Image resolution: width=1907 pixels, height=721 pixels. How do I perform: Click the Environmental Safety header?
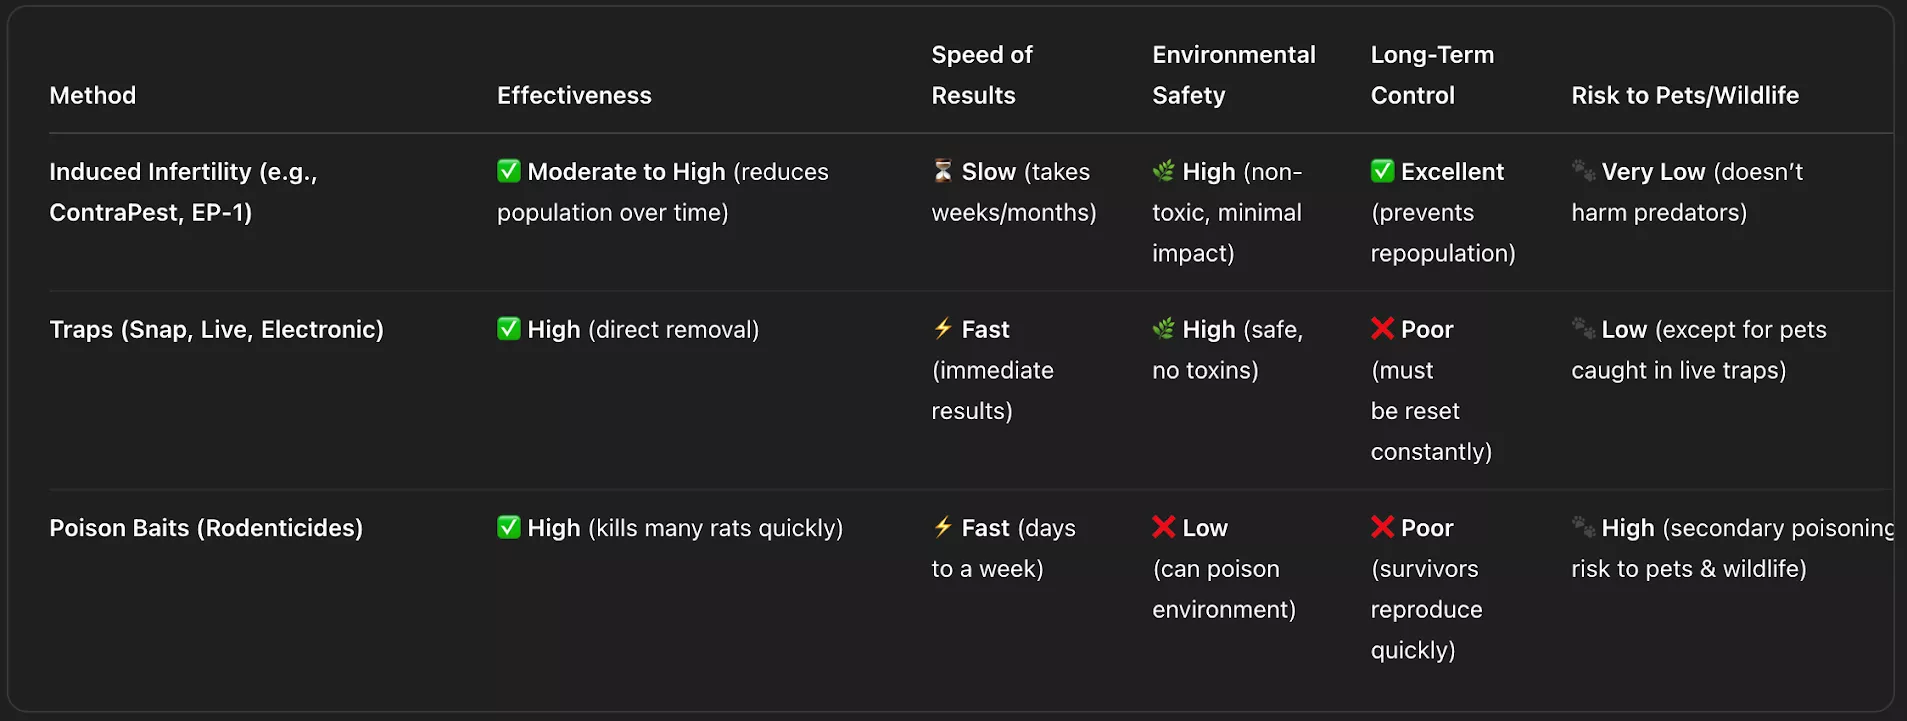[x=1233, y=75]
